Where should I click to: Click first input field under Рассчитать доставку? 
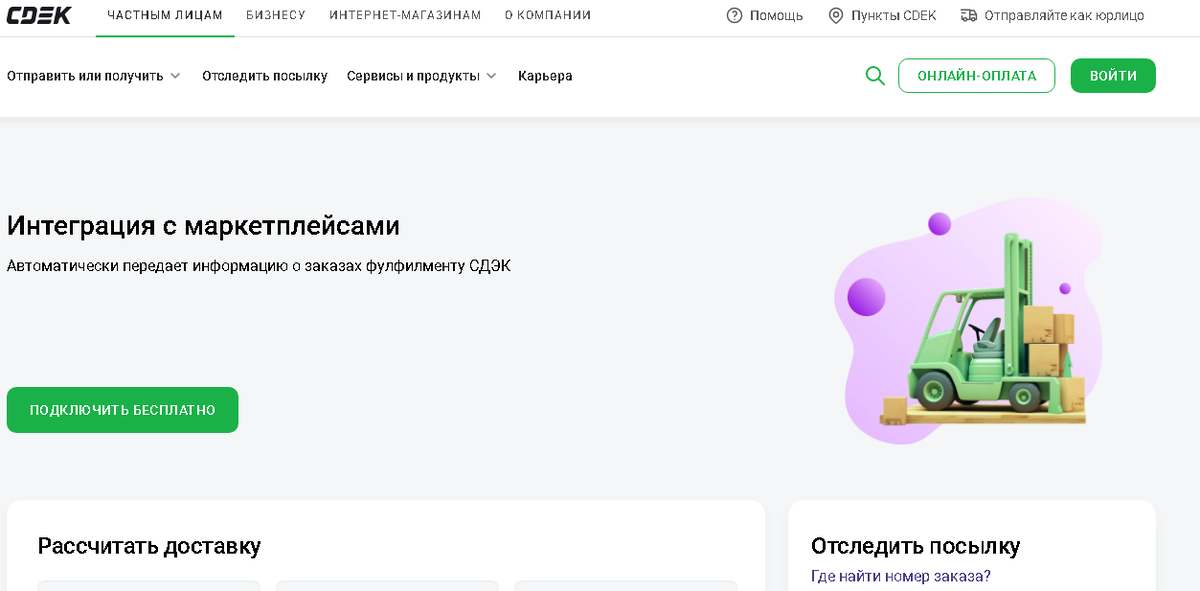[x=149, y=585]
